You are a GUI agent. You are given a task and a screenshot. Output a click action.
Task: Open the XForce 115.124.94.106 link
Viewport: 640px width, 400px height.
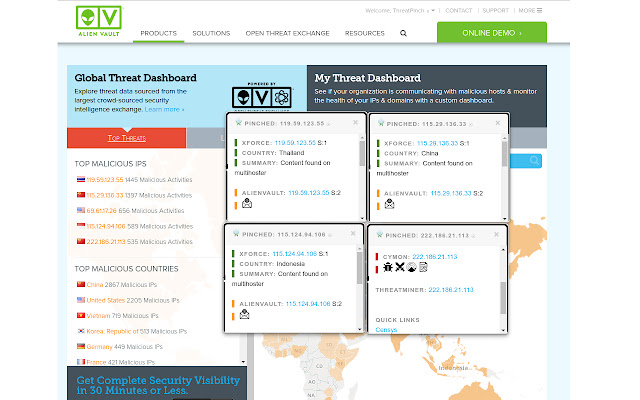pyautogui.click(x=295, y=254)
